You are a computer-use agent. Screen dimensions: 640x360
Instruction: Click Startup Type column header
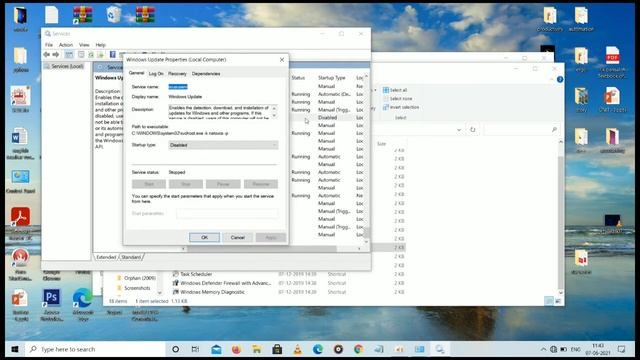point(331,78)
